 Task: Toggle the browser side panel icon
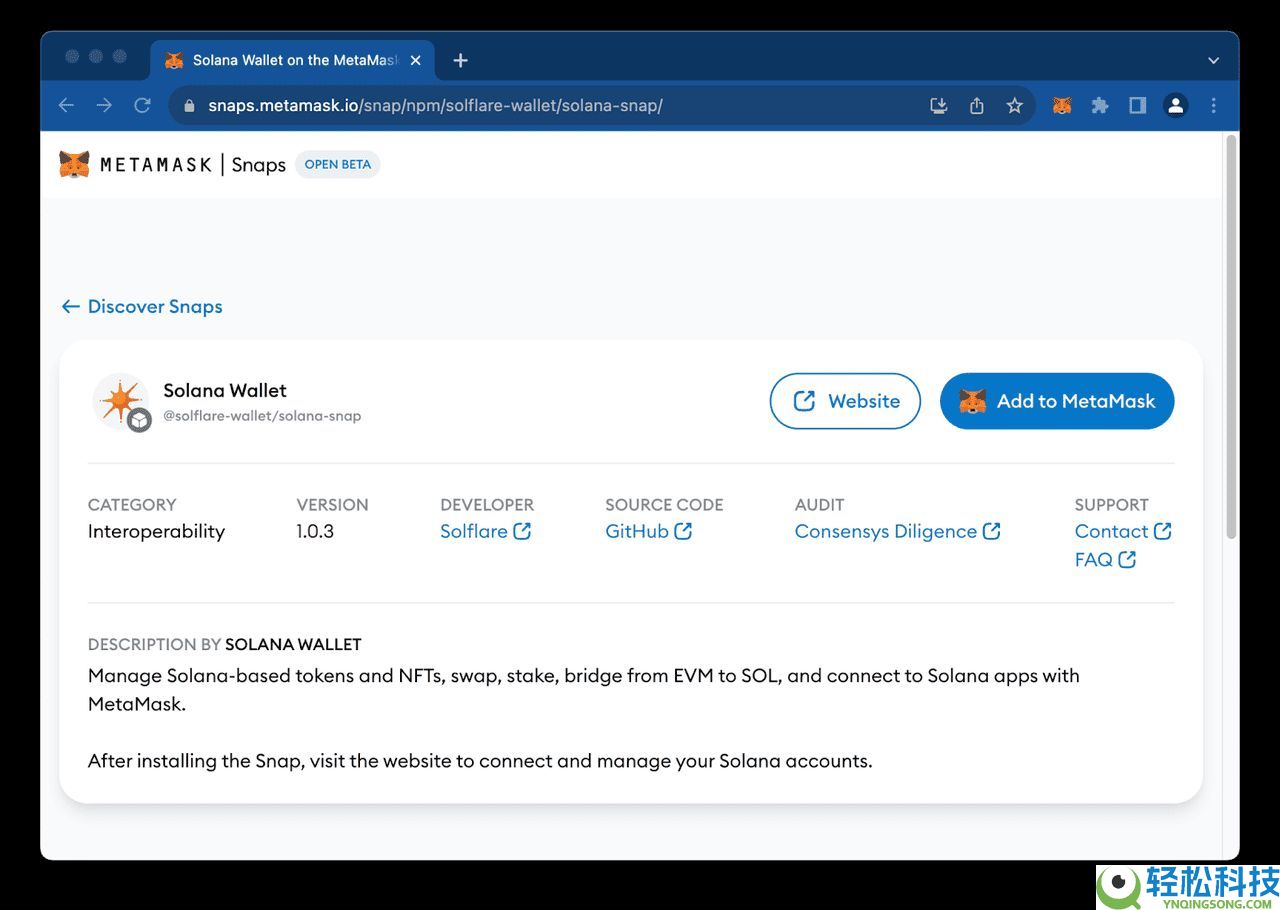tap(1137, 105)
